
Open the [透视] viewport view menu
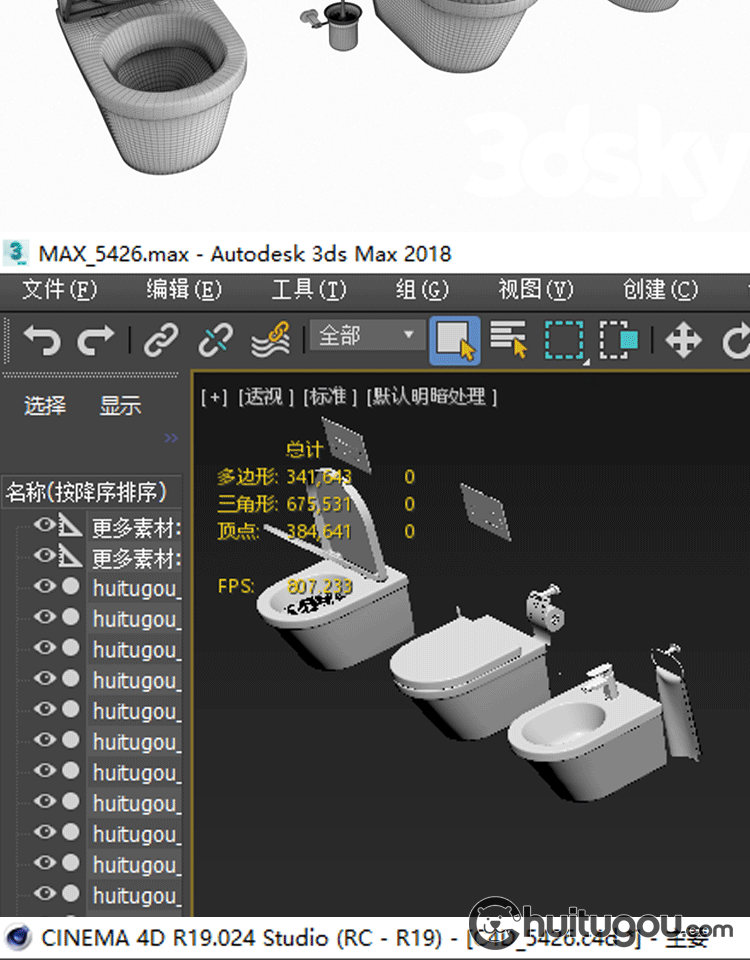point(266,397)
